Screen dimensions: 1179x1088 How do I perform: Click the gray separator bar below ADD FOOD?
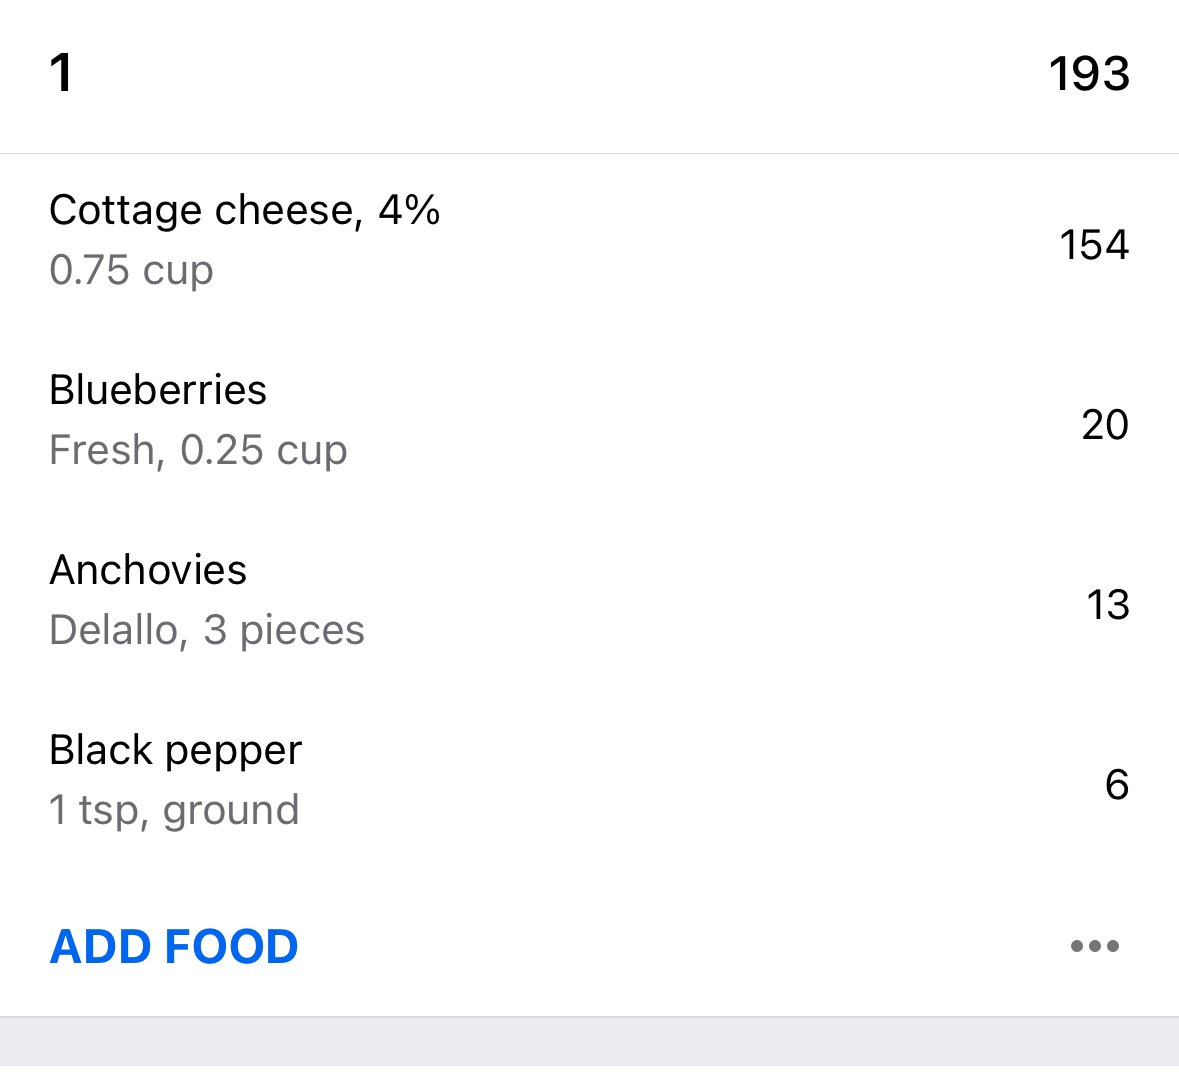[x=590, y=1041]
